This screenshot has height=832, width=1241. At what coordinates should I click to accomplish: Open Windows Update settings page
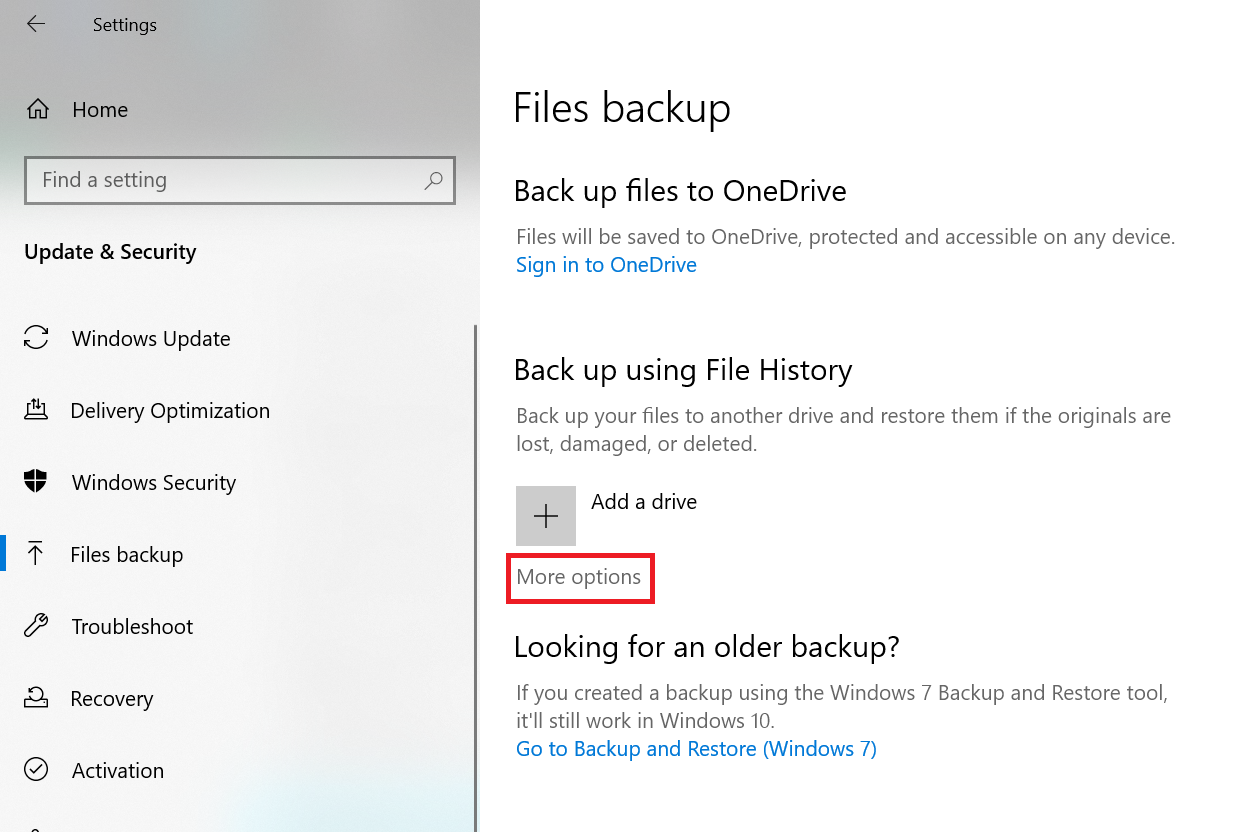151,339
